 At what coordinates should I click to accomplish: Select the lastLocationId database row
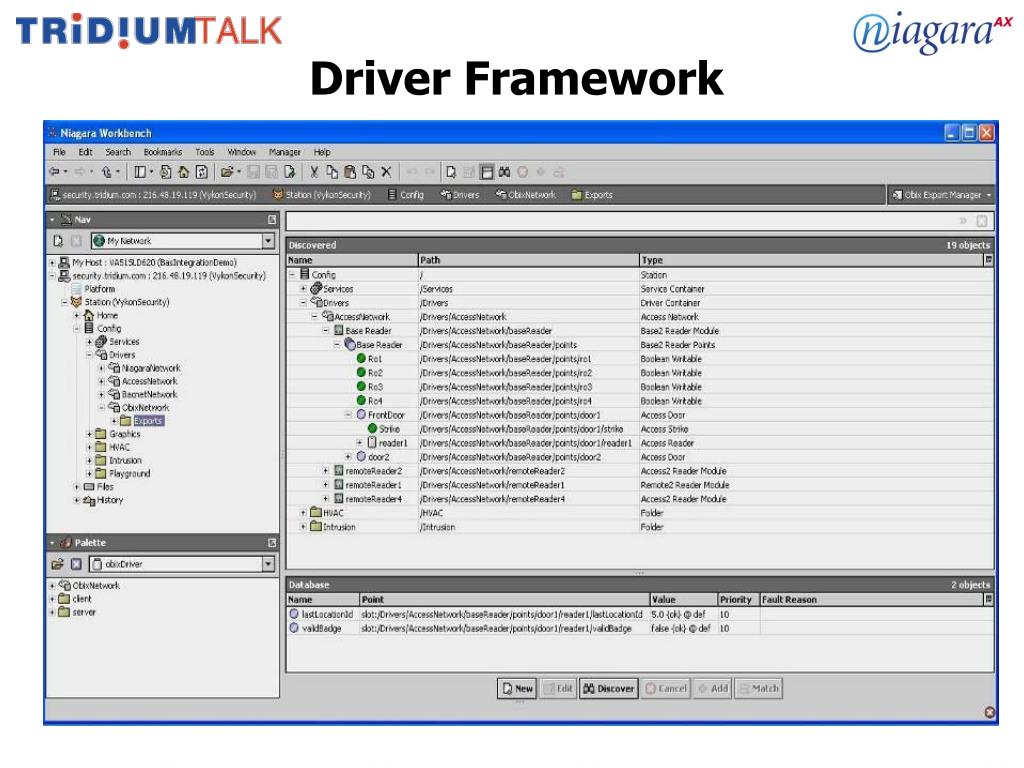[x=639, y=614]
